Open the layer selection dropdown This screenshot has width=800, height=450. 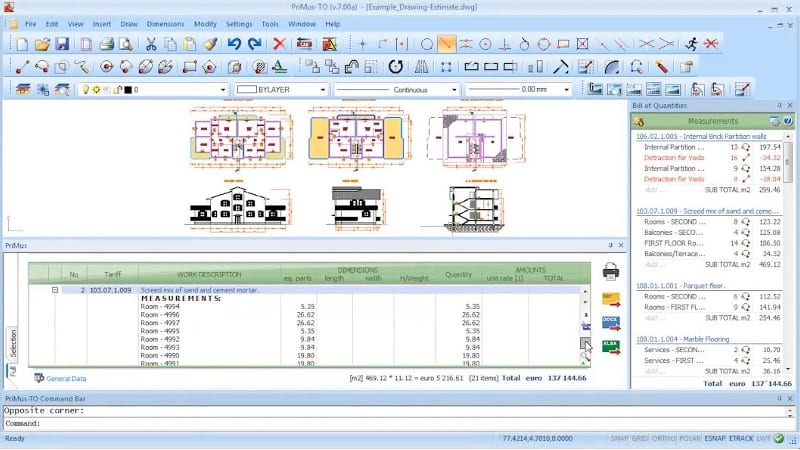click(223, 90)
